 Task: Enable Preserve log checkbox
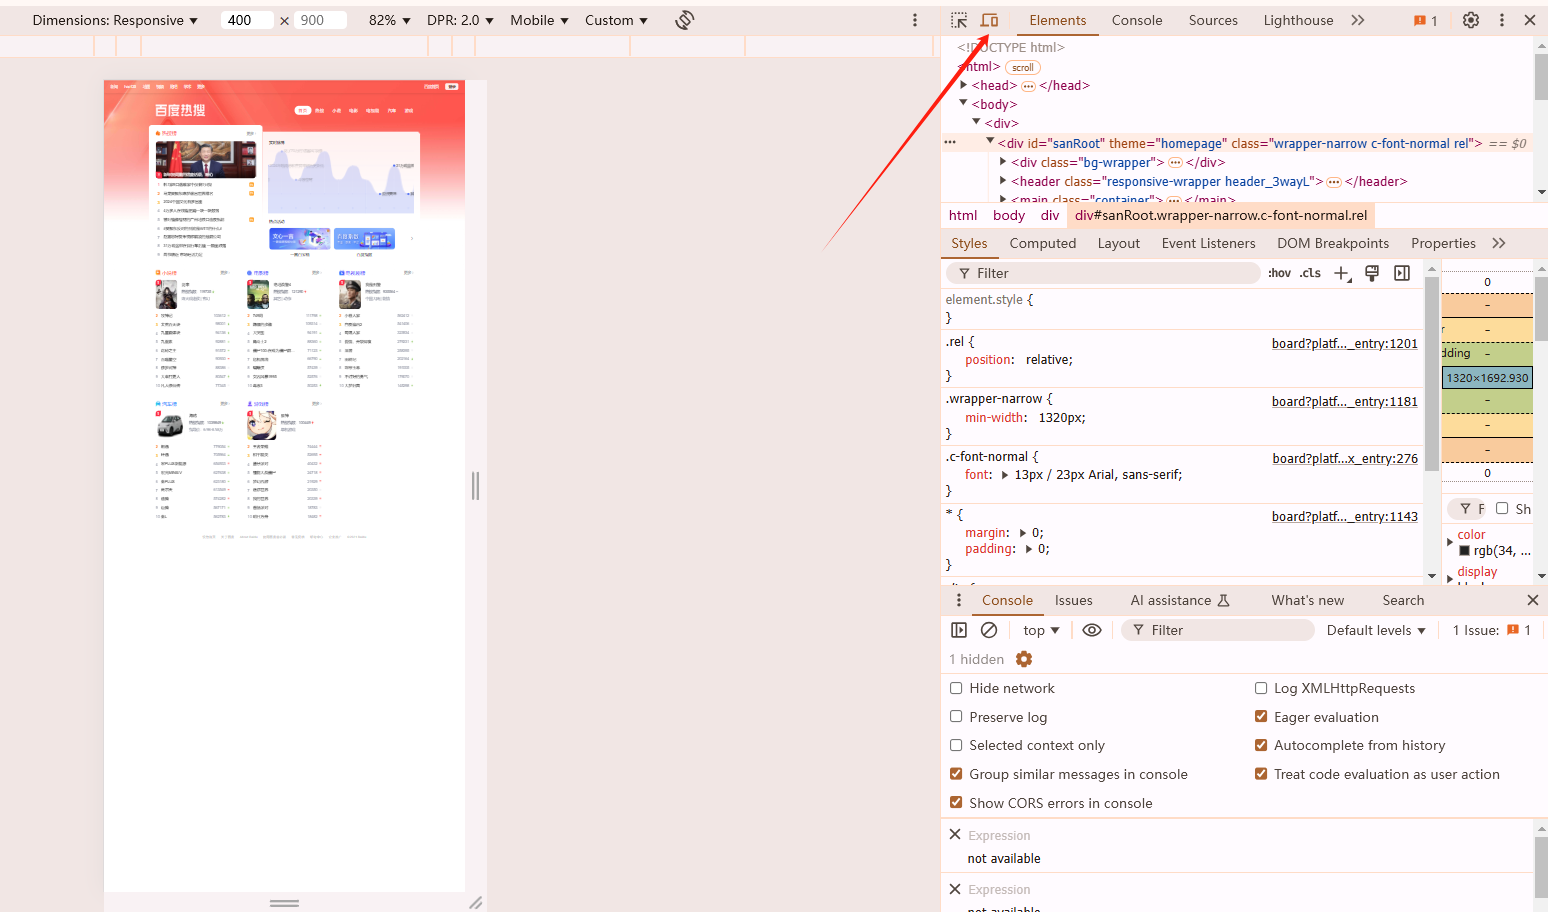956,717
